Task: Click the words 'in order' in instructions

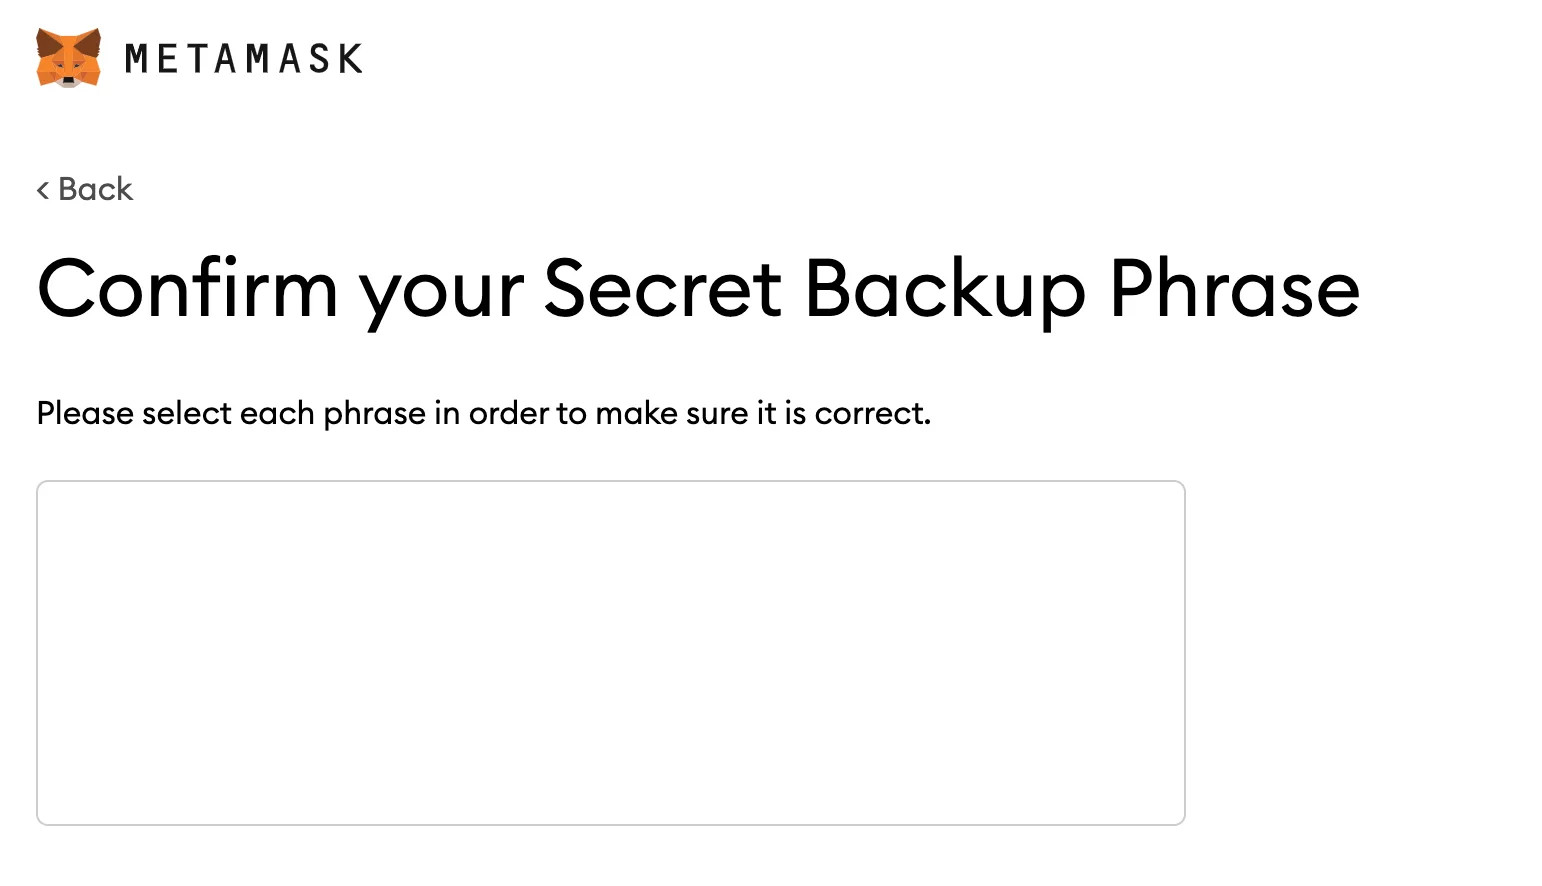Action: (x=491, y=414)
